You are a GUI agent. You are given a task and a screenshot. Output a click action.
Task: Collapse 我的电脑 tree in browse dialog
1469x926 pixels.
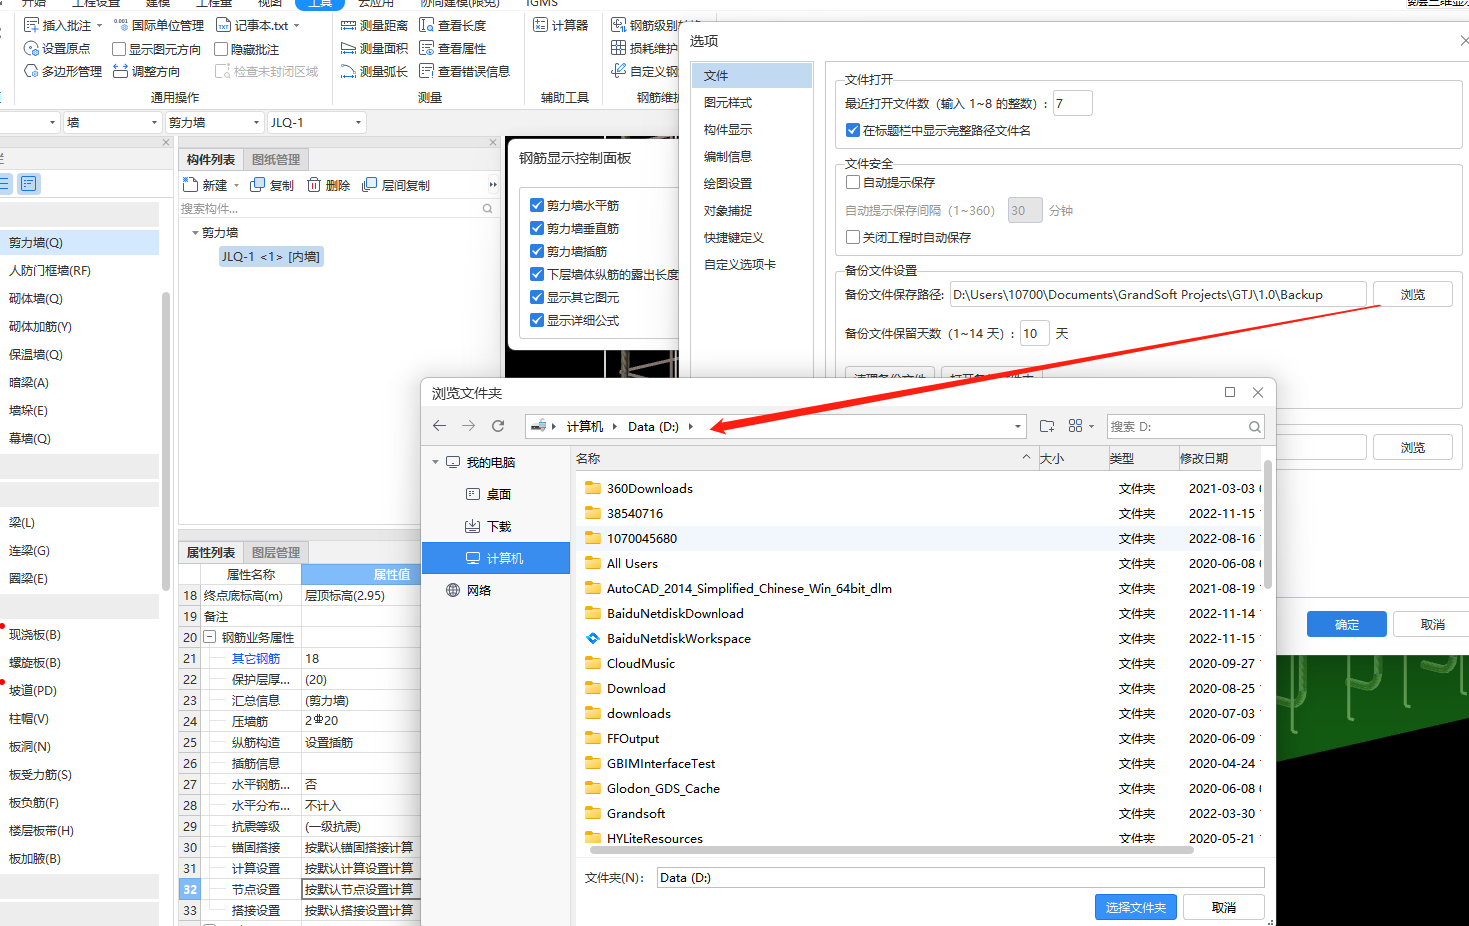coord(435,462)
